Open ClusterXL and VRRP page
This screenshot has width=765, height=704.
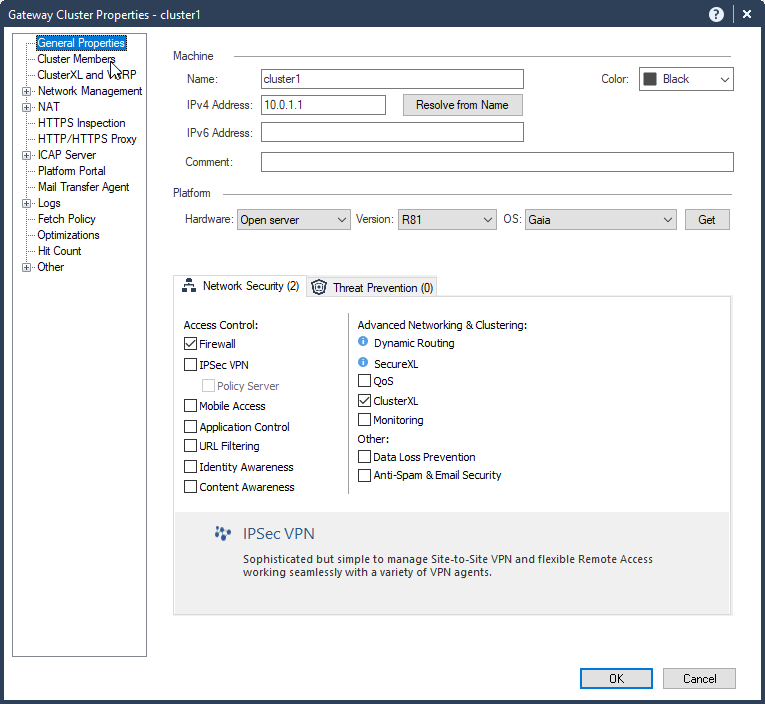(87, 75)
